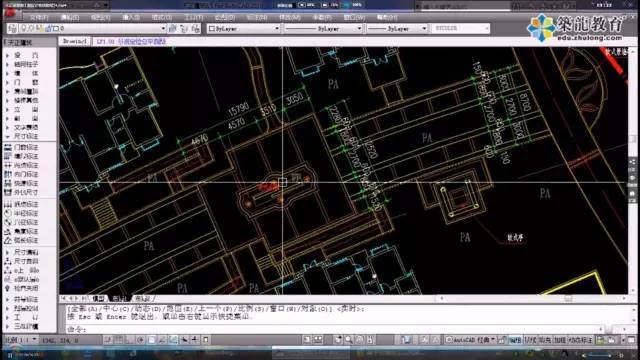This screenshot has width=640, height=360.
Task: Switch to the 布局2 layout tab
Action: click(142, 299)
